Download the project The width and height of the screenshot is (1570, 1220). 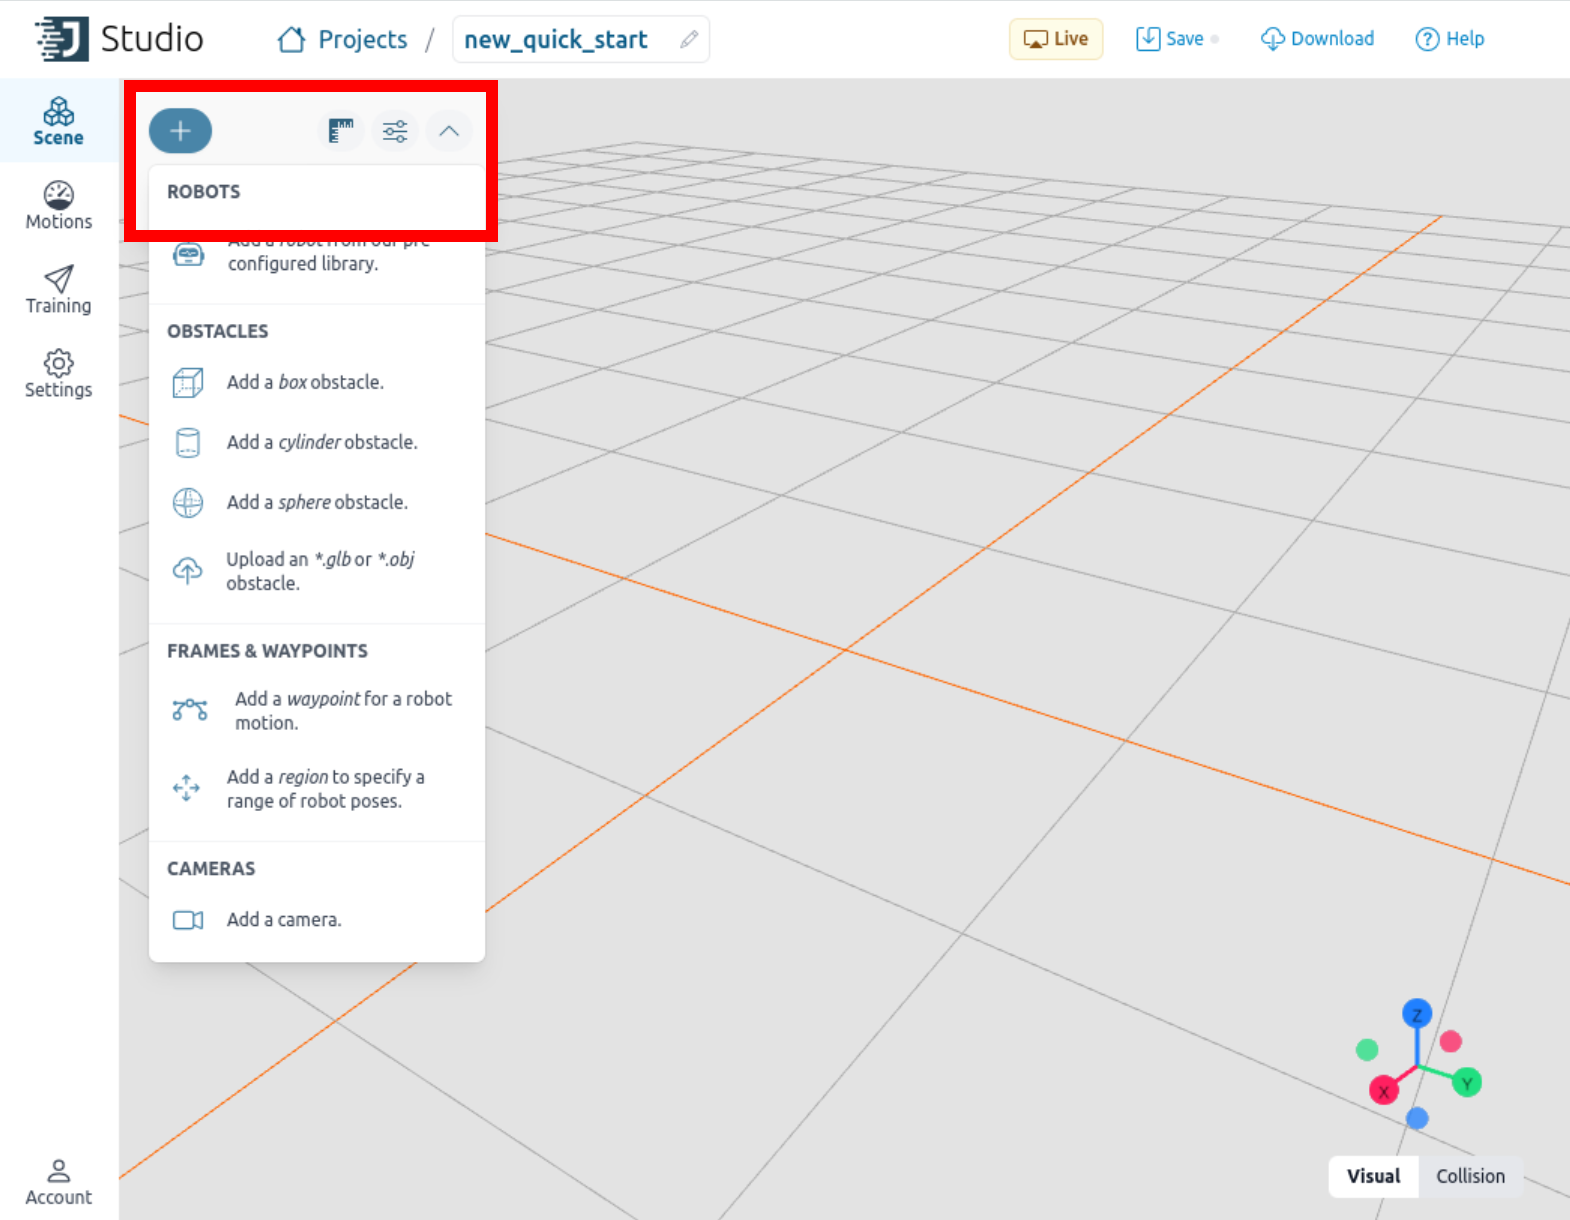click(1317, 39)
